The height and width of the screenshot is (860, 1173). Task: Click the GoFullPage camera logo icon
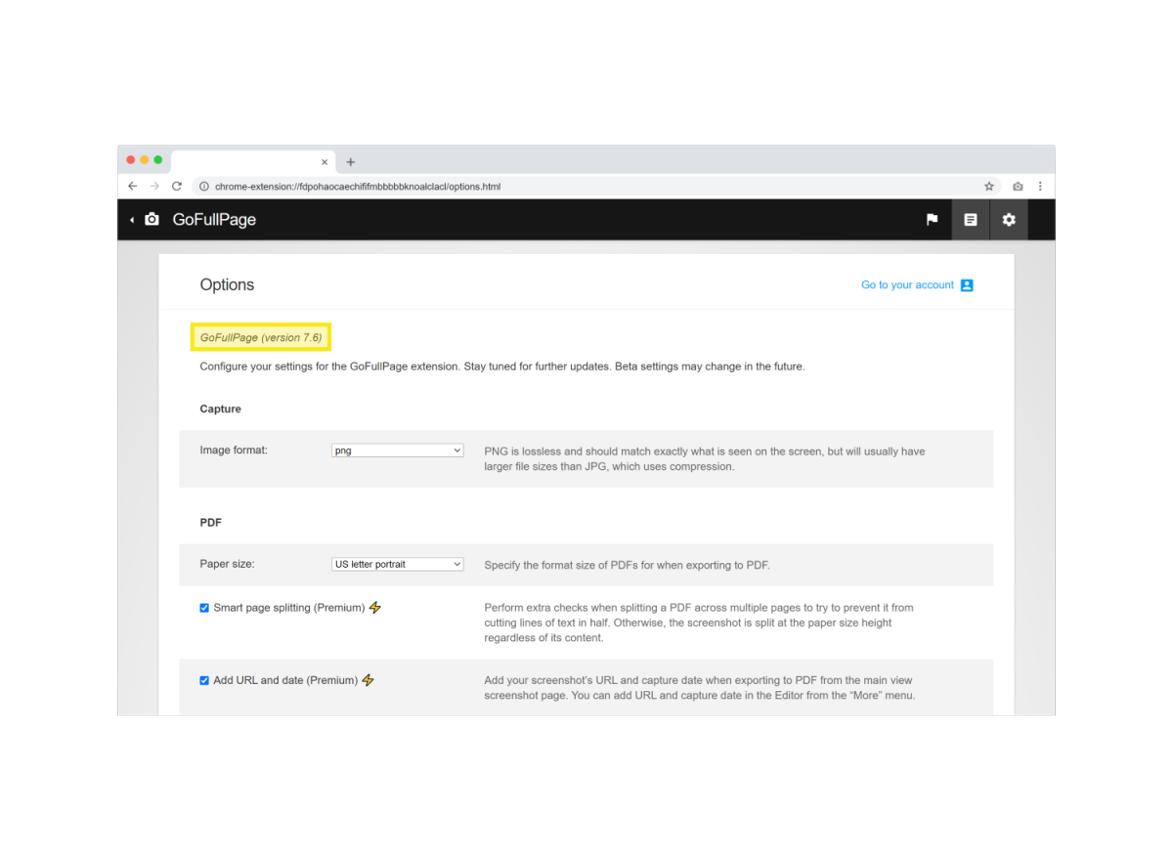coord(152,220)
